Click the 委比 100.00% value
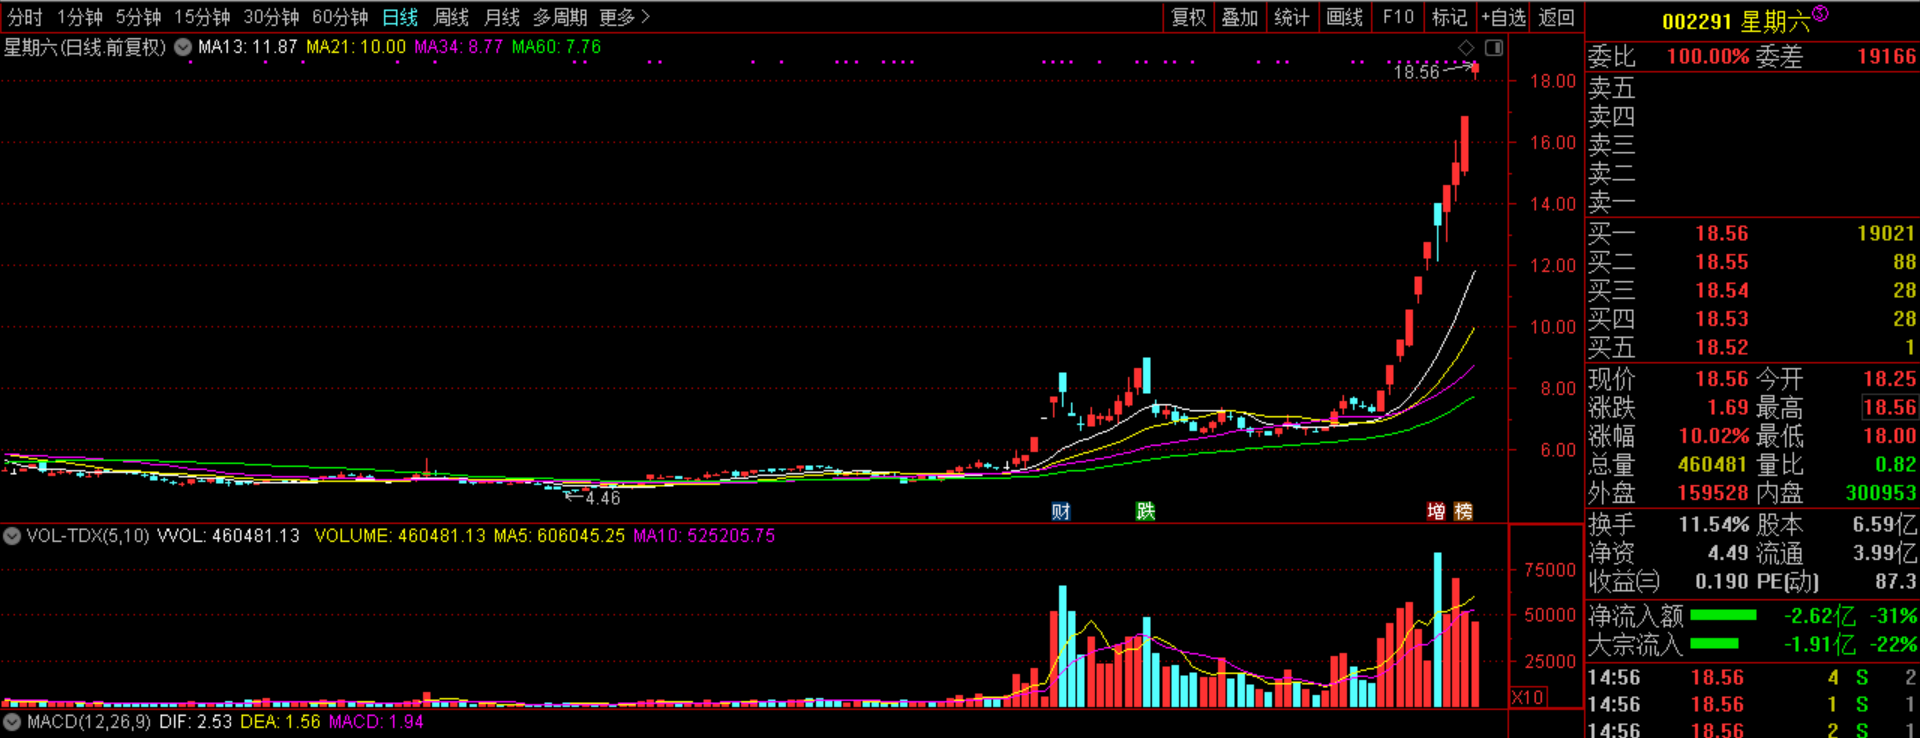 (1708, 57)
